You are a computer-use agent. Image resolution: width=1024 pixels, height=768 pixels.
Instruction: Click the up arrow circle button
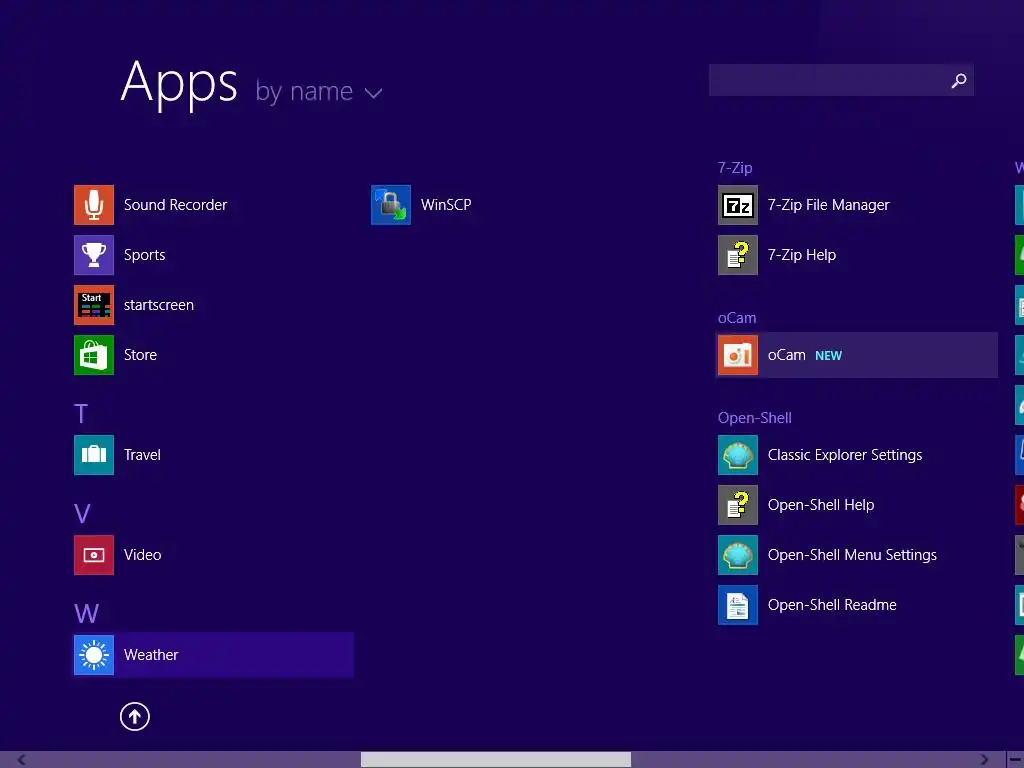pyautogui.click(x=135, y=716)
